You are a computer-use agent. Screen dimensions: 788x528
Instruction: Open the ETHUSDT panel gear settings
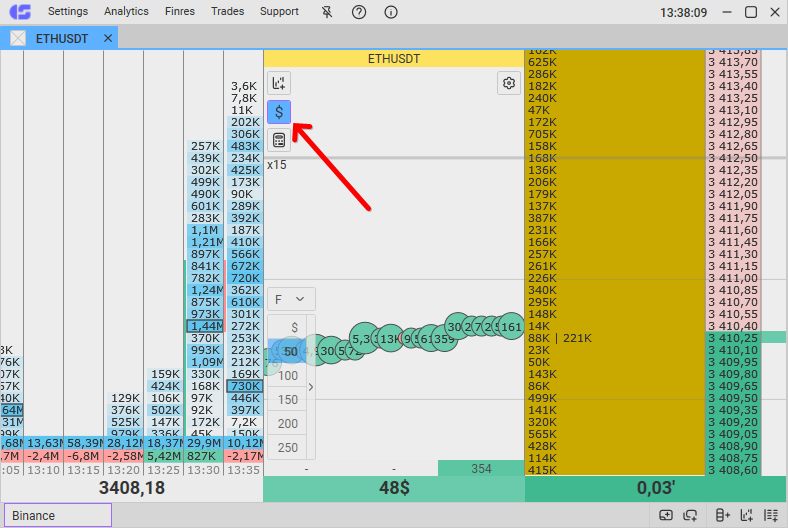click(509, 83)
